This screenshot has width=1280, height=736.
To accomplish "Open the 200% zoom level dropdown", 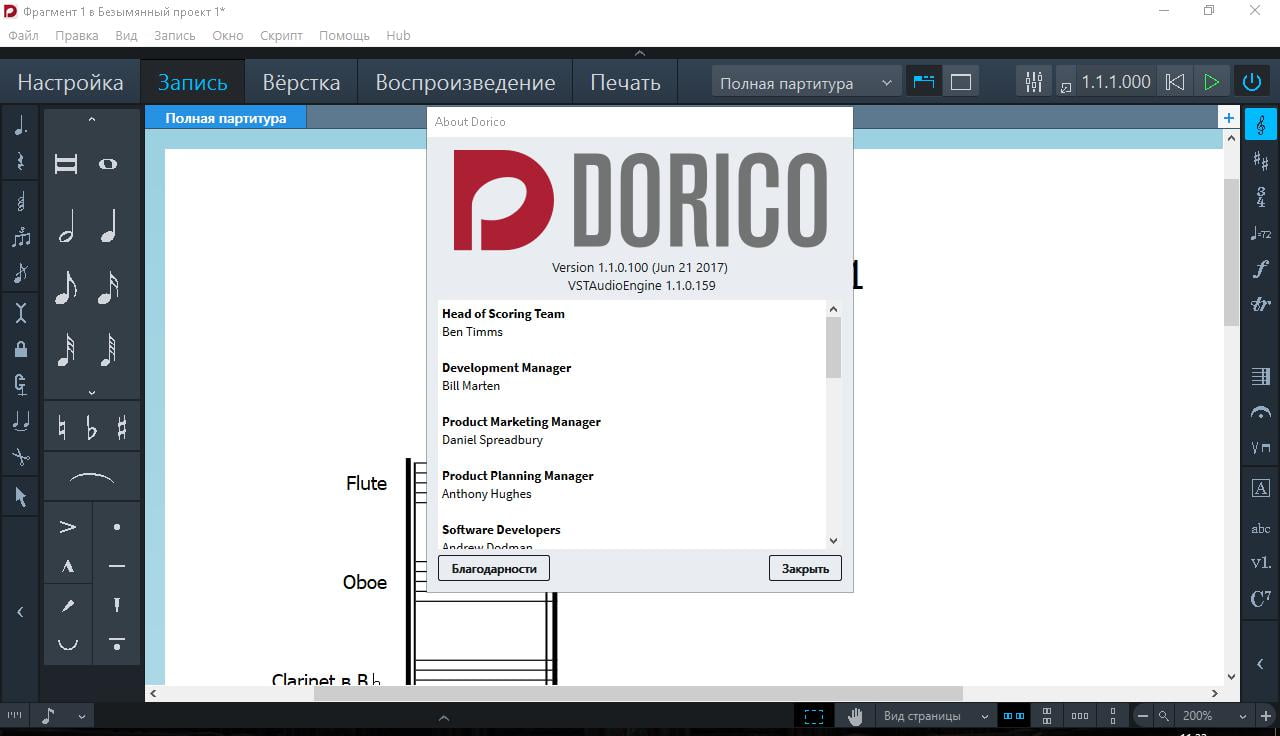I will [1214, 716].
